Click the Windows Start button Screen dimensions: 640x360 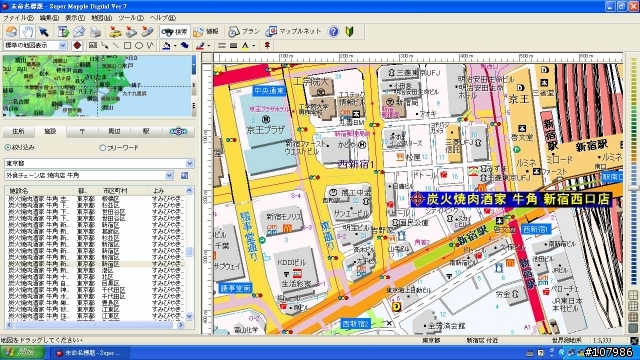tap(22, 352)
